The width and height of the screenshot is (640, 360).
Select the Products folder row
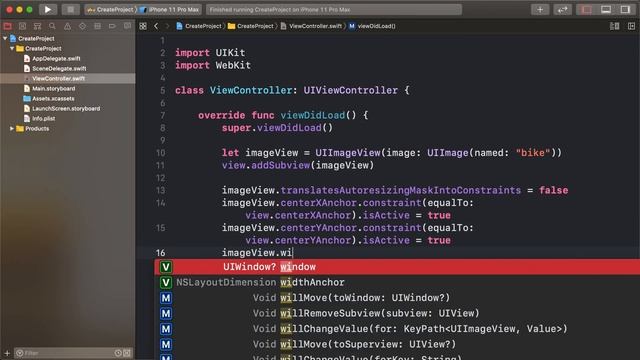click(x=68, y=129)
